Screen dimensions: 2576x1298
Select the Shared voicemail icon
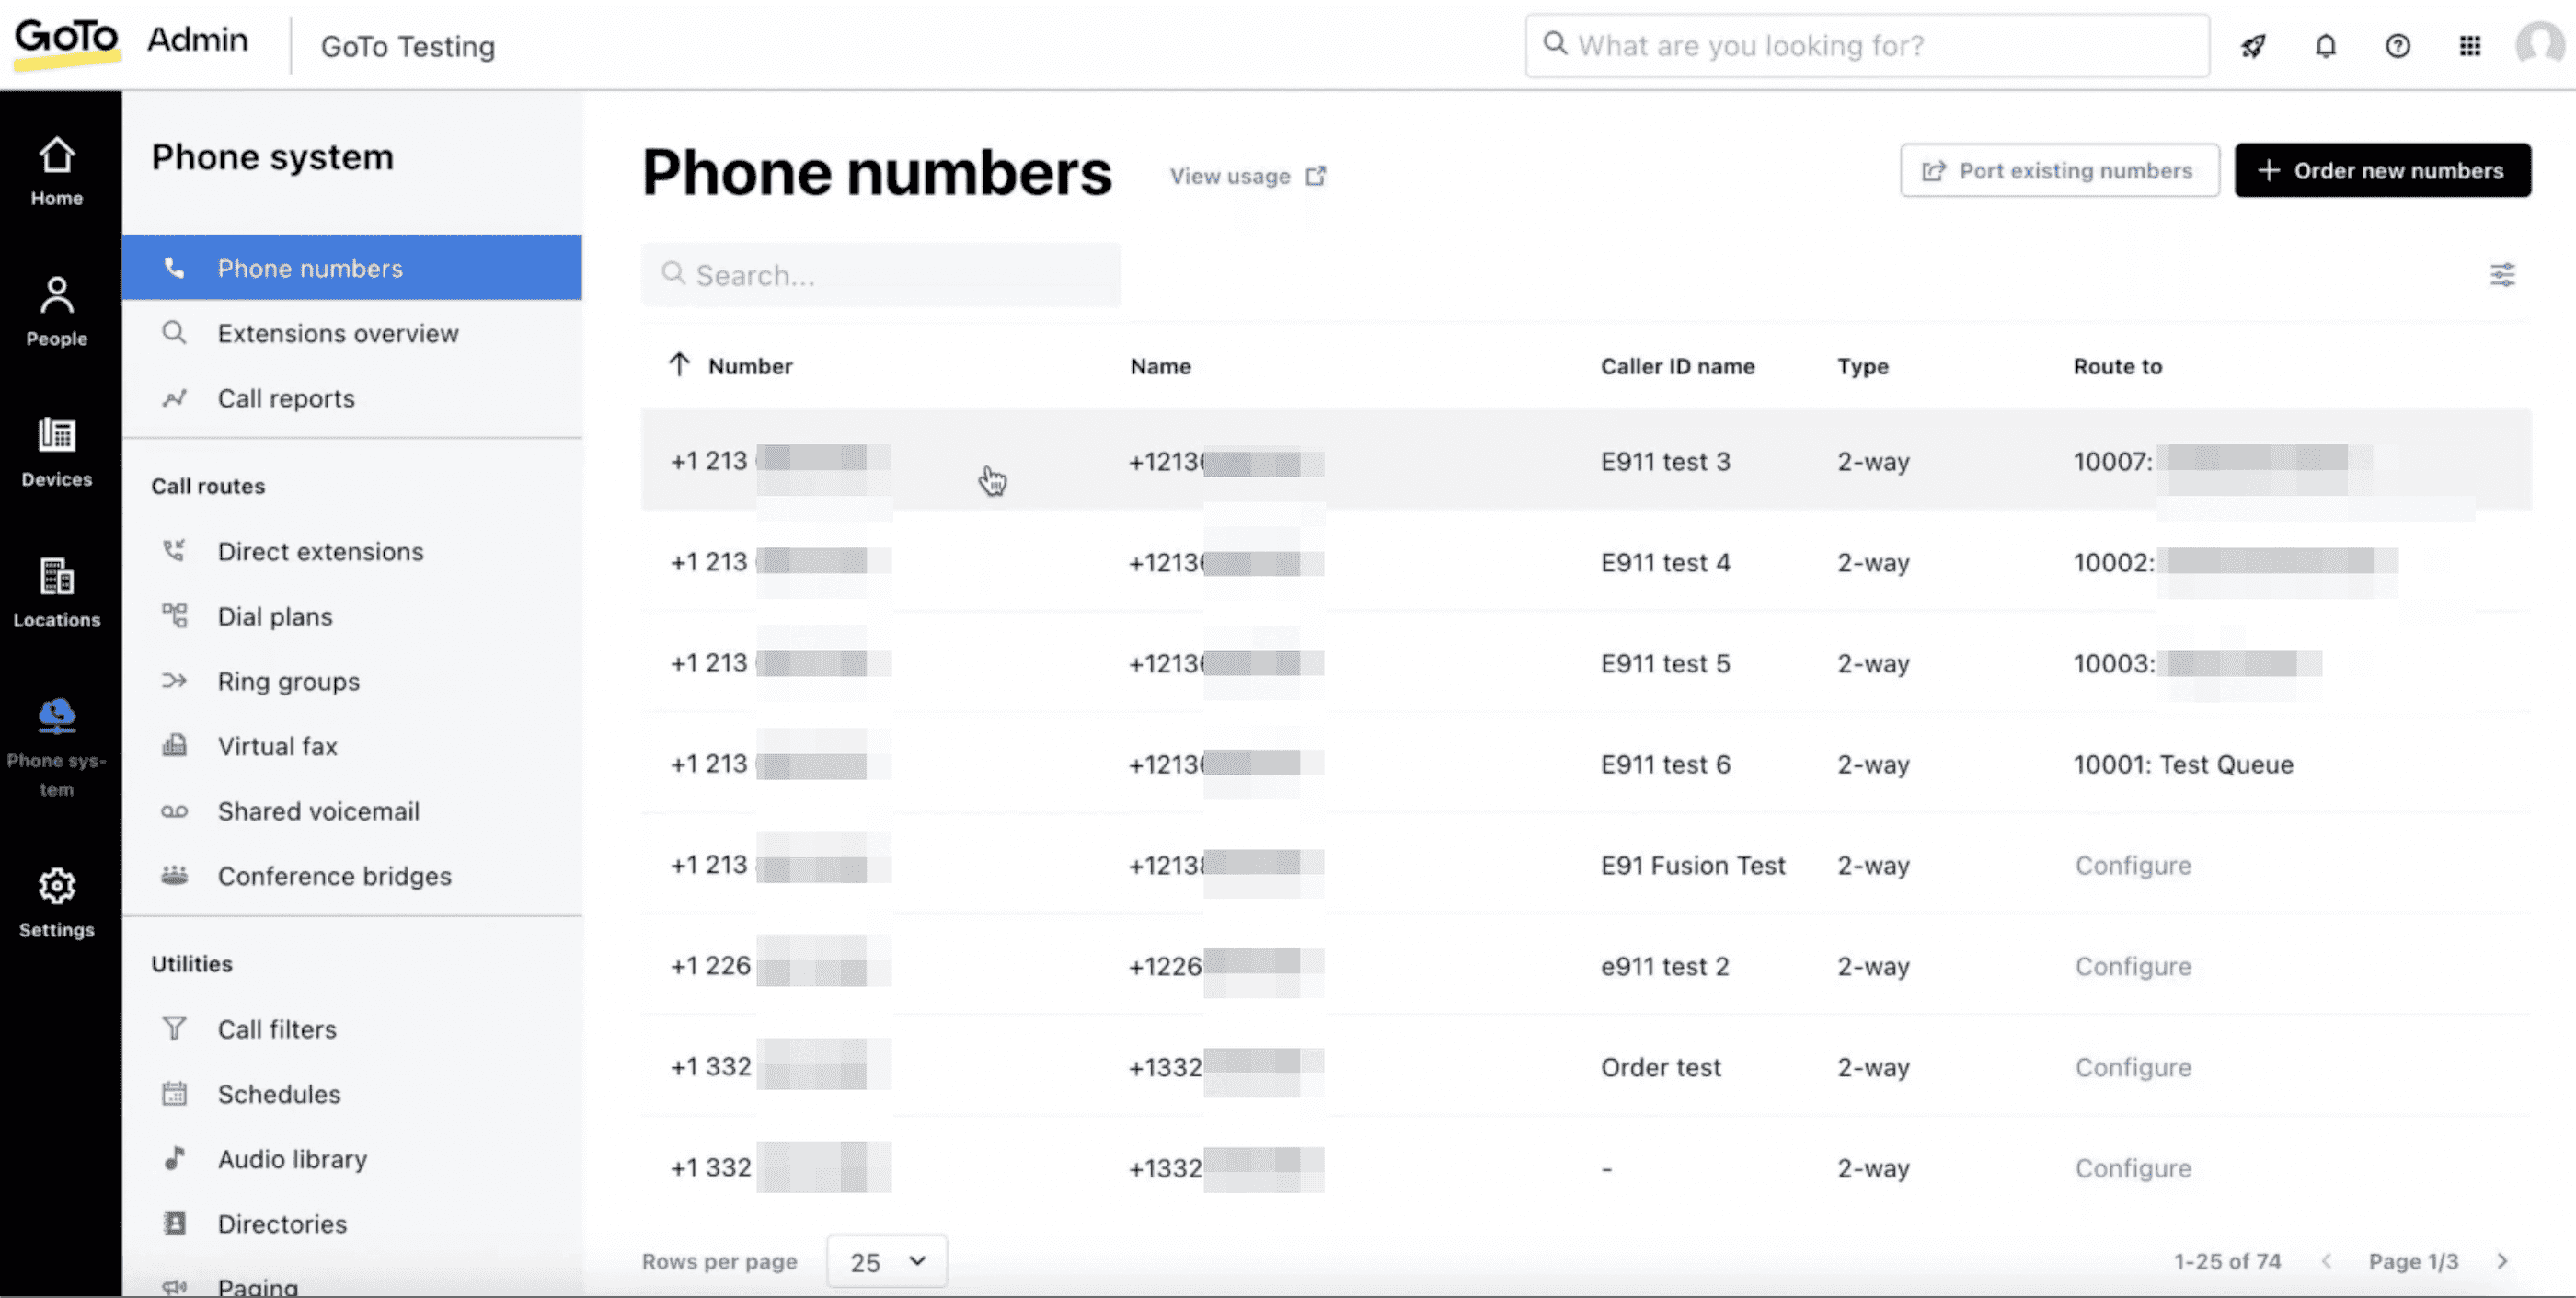[x=175, y=811]
